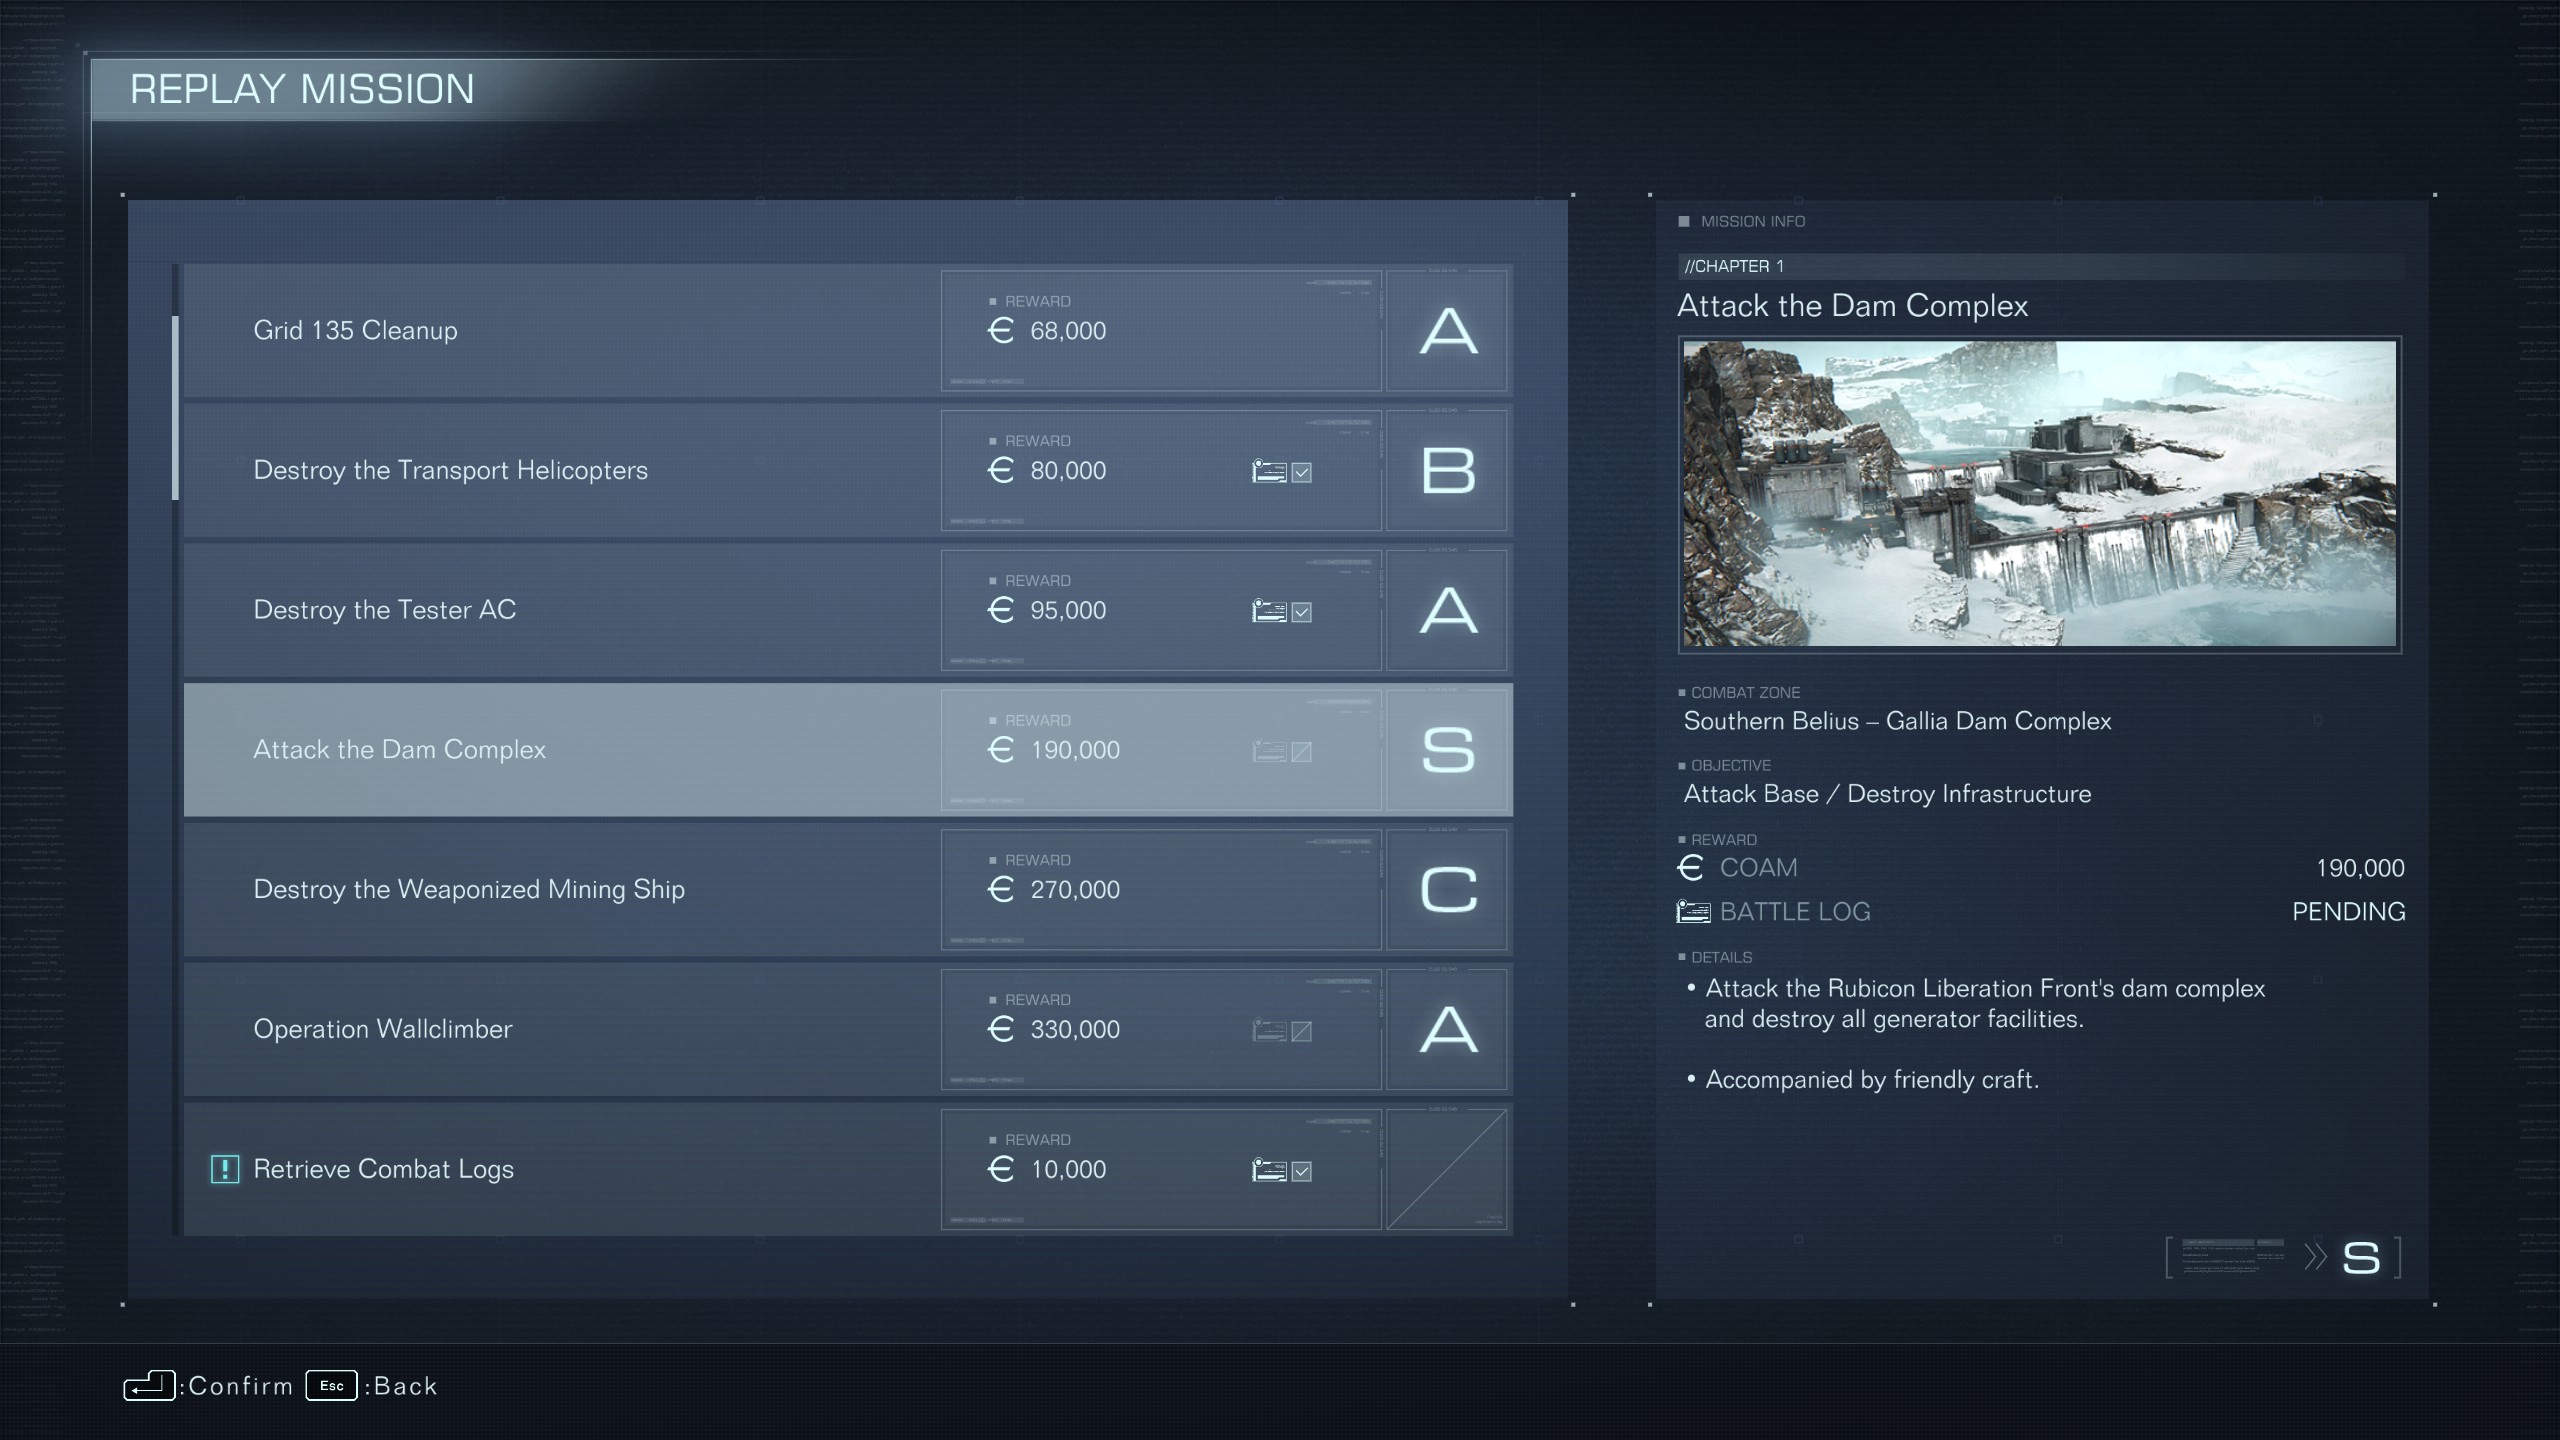
Task: Click the A rank icon for Destroy the Tester AC
Action: [1449, 610]
